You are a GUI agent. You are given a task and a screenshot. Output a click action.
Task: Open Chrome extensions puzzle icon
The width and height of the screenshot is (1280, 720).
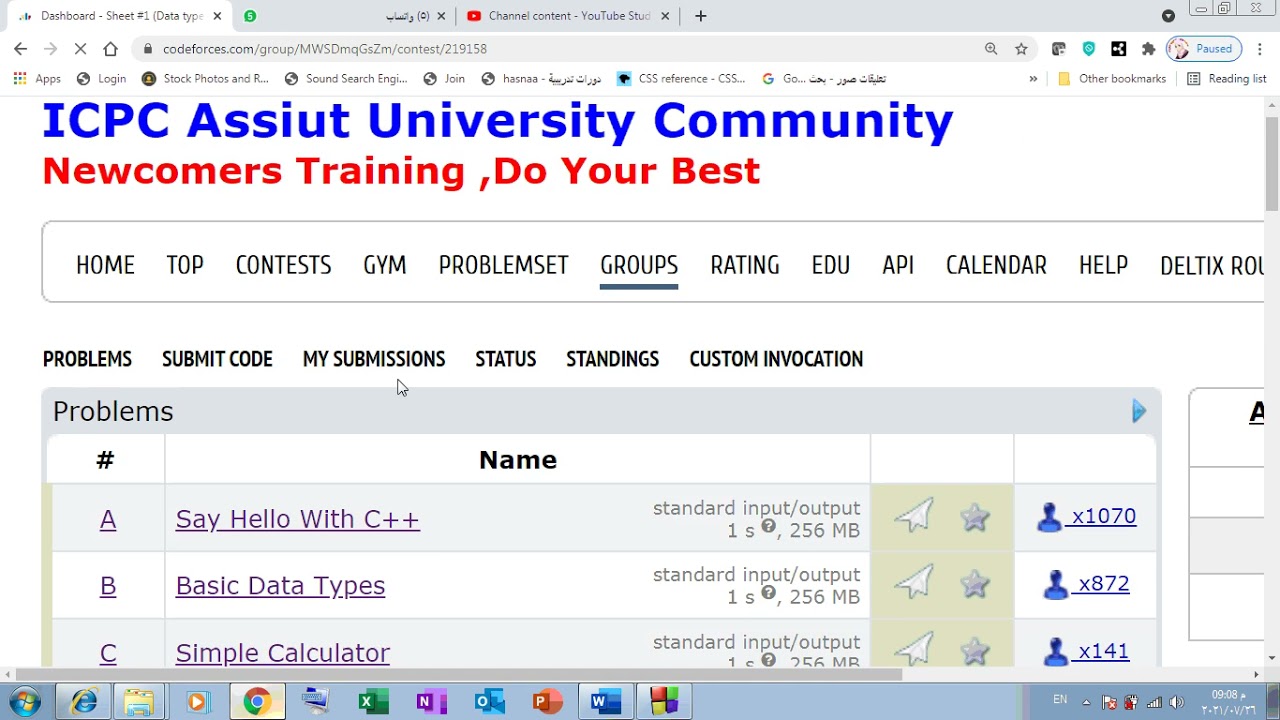1148,48
